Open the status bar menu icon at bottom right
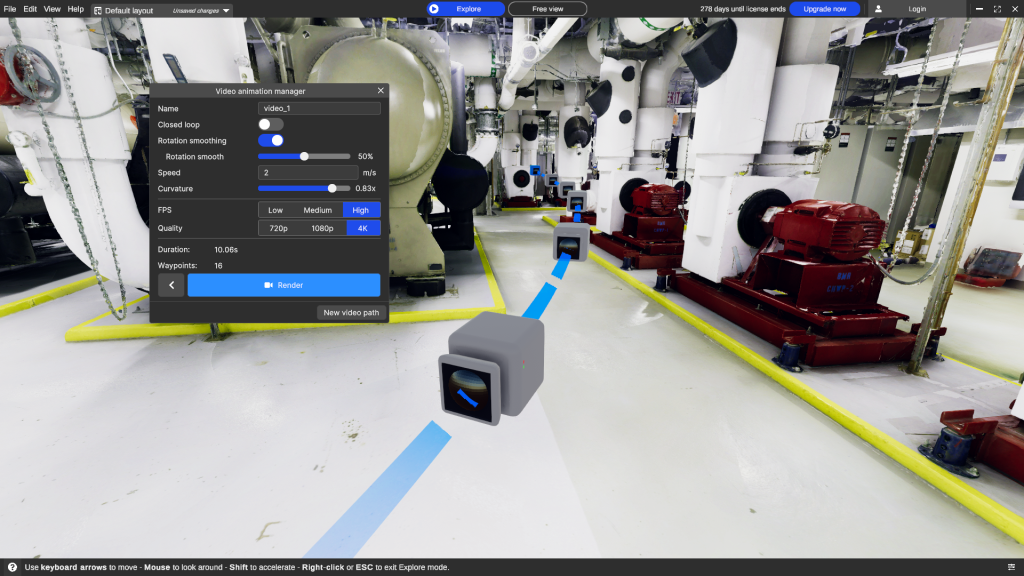The height and width of the screenshot is (576, 1024). click(1011, 567)
